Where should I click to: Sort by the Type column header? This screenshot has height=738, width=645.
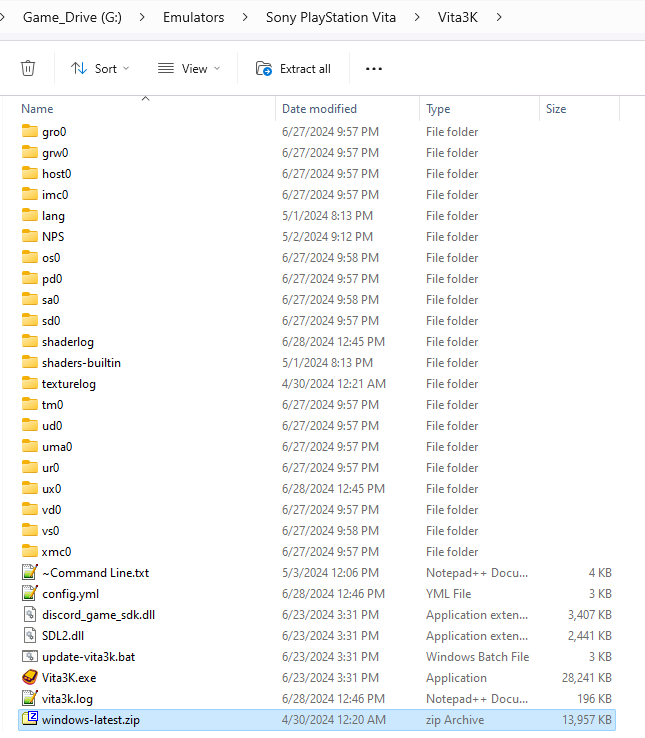pos(438,109)
